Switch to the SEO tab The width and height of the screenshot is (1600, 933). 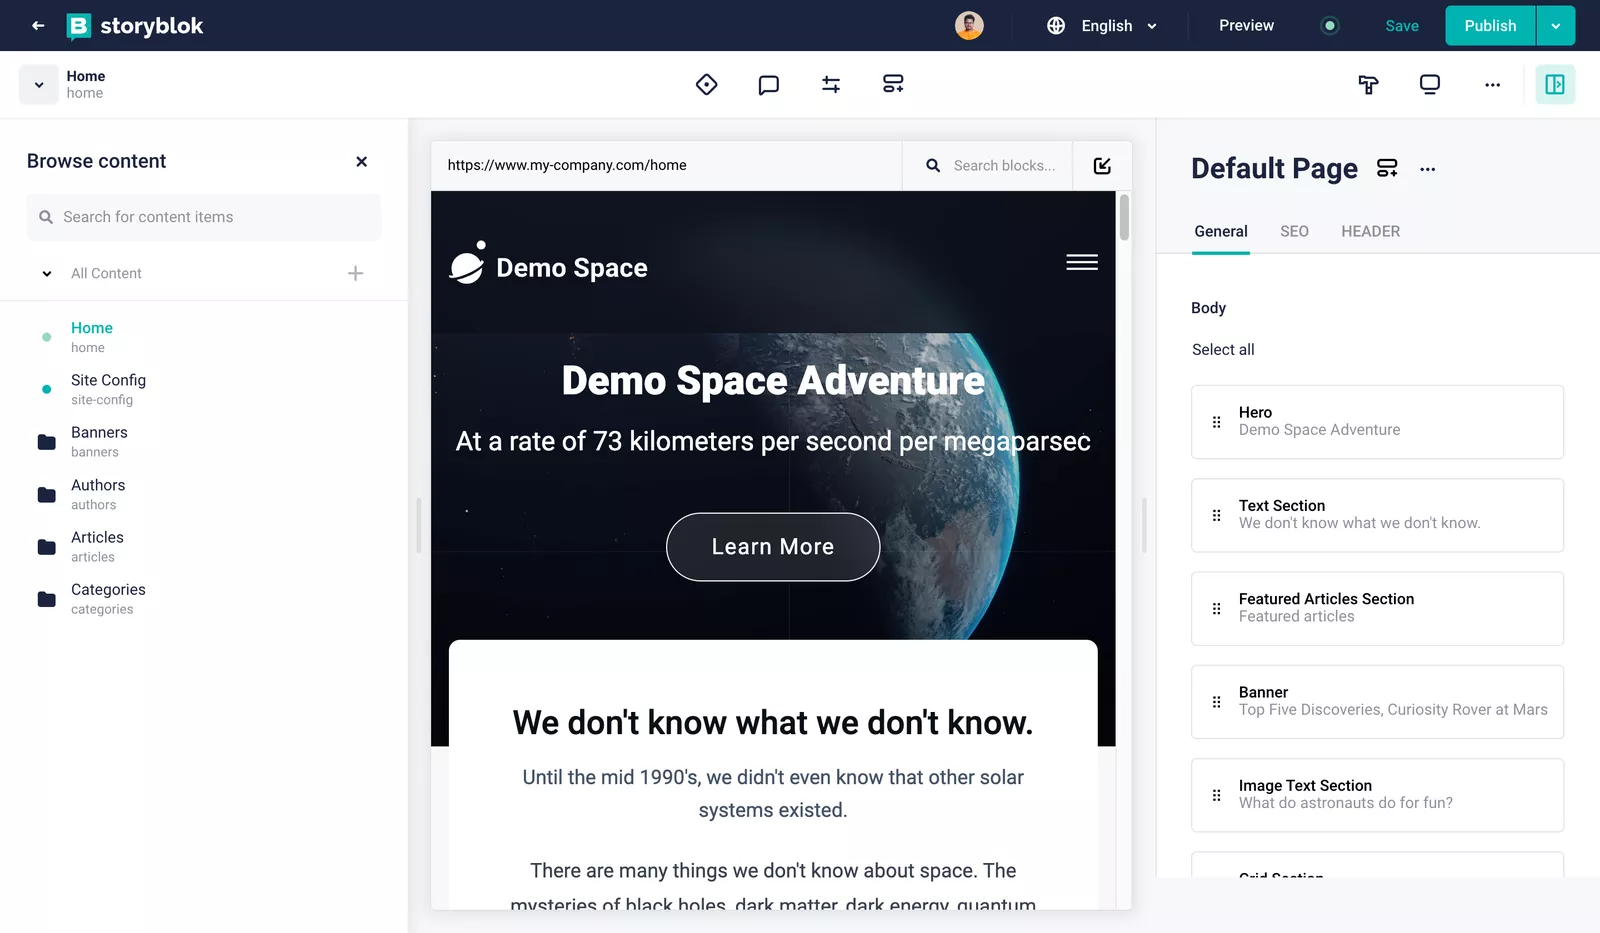click(x=1294, y=232)
